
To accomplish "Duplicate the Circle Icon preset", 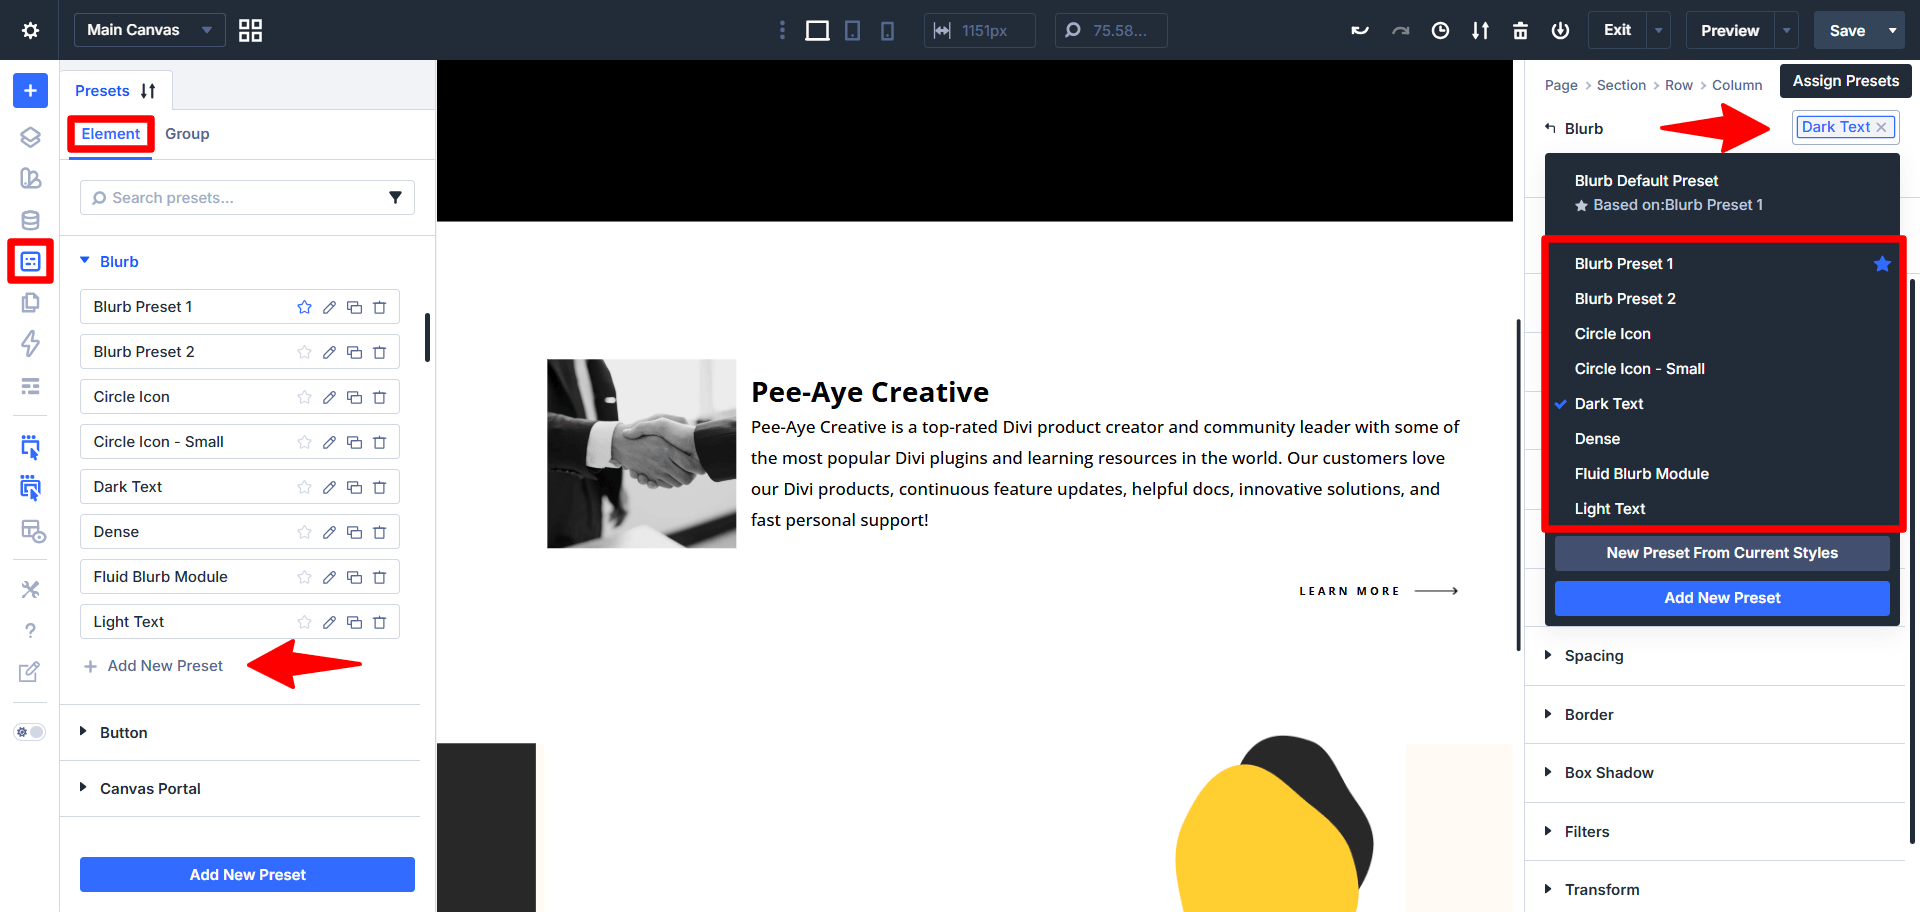I will point(354,397).
